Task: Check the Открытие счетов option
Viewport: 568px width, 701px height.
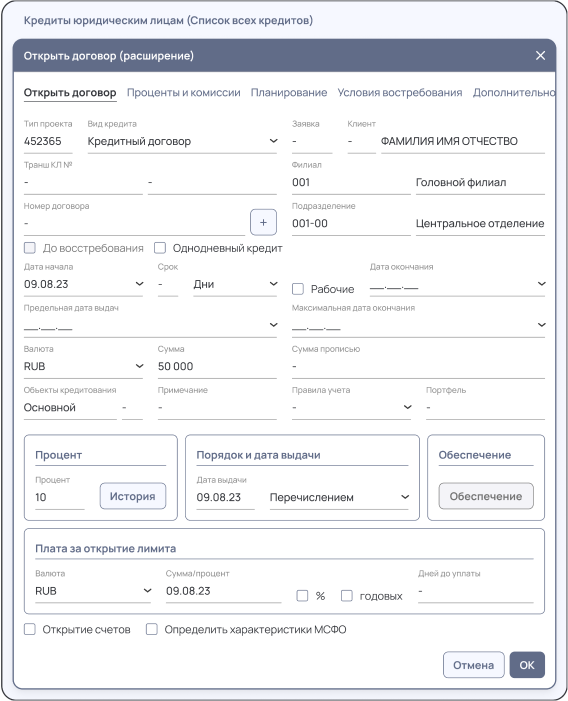Action: 30,629
